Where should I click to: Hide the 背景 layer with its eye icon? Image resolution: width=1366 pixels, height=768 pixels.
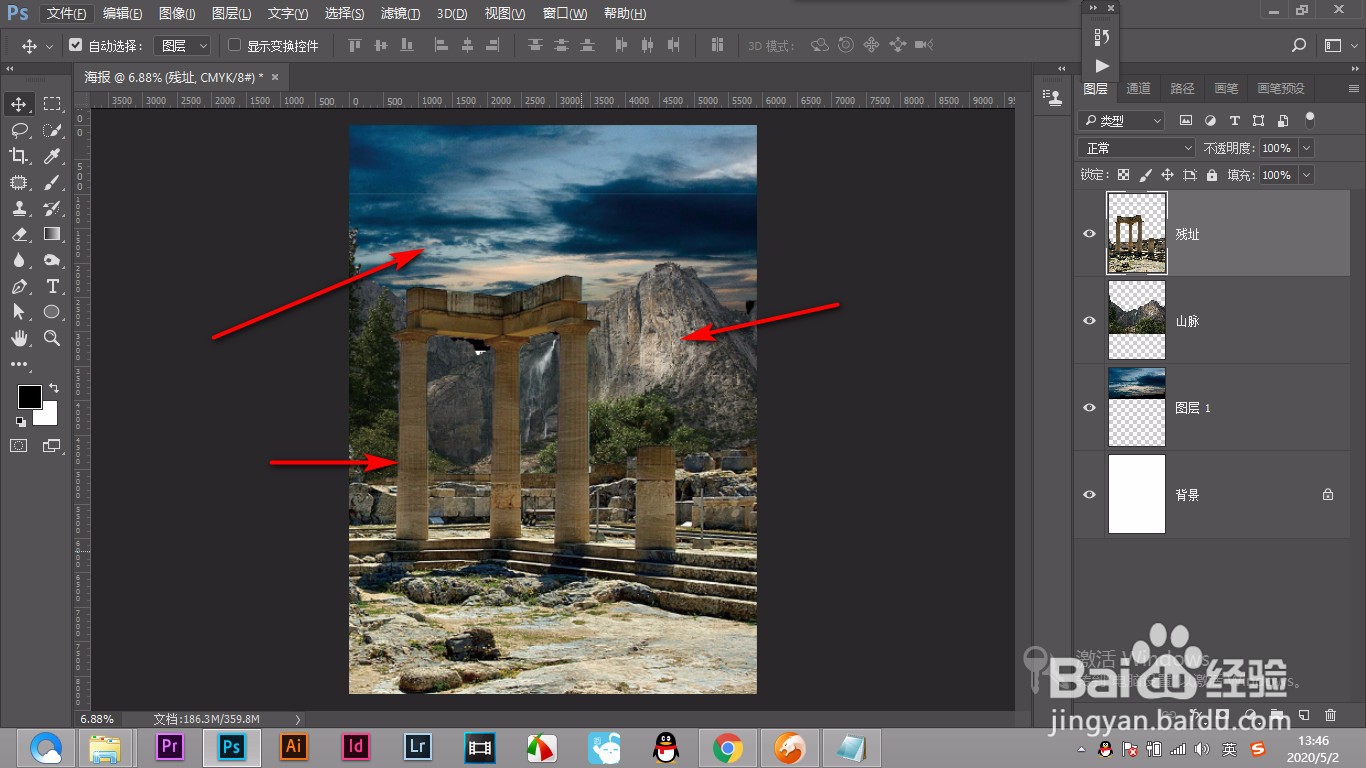pos(1090,495)
